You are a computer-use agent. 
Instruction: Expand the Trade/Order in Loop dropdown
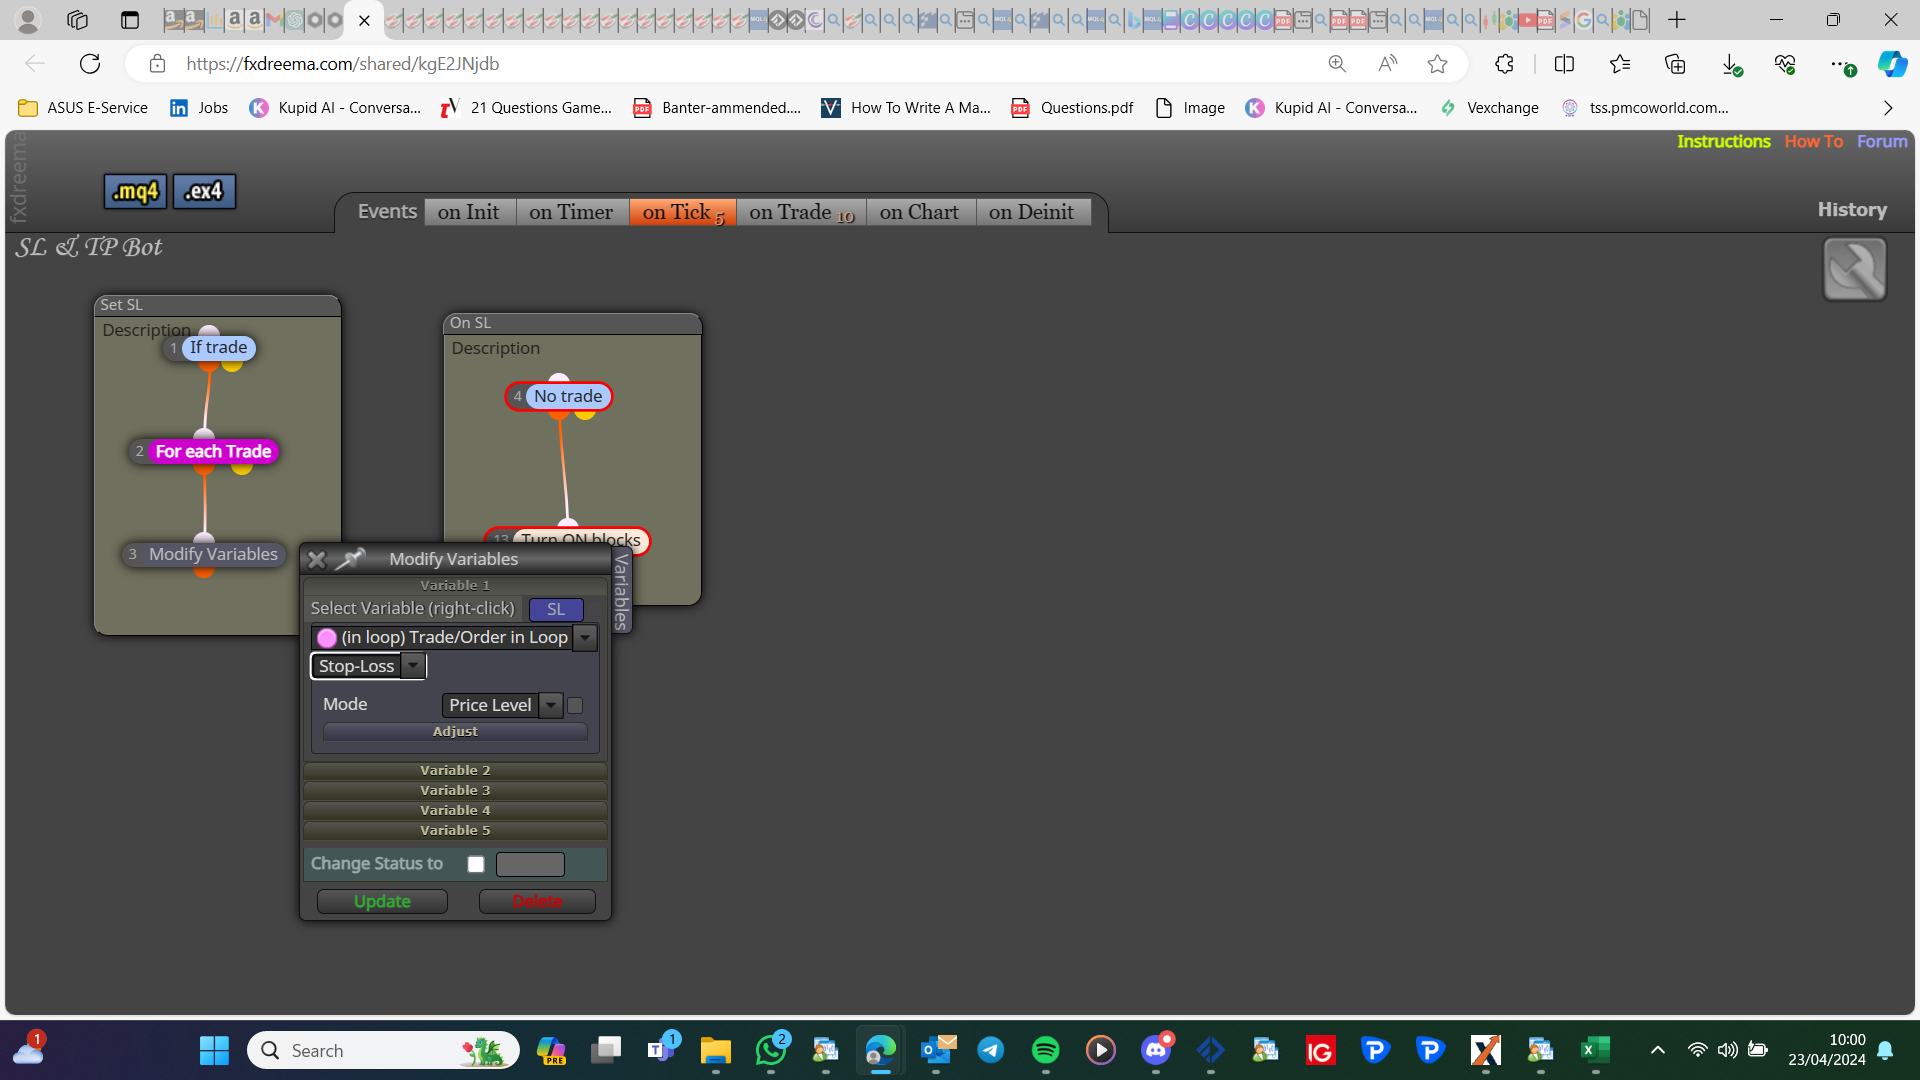[585, 638]
